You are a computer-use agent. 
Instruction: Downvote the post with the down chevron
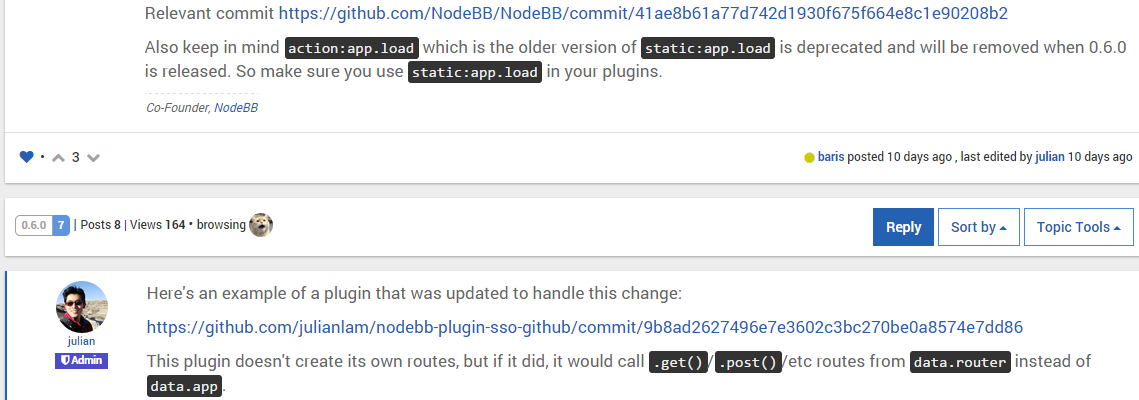[x=93, y=157]
